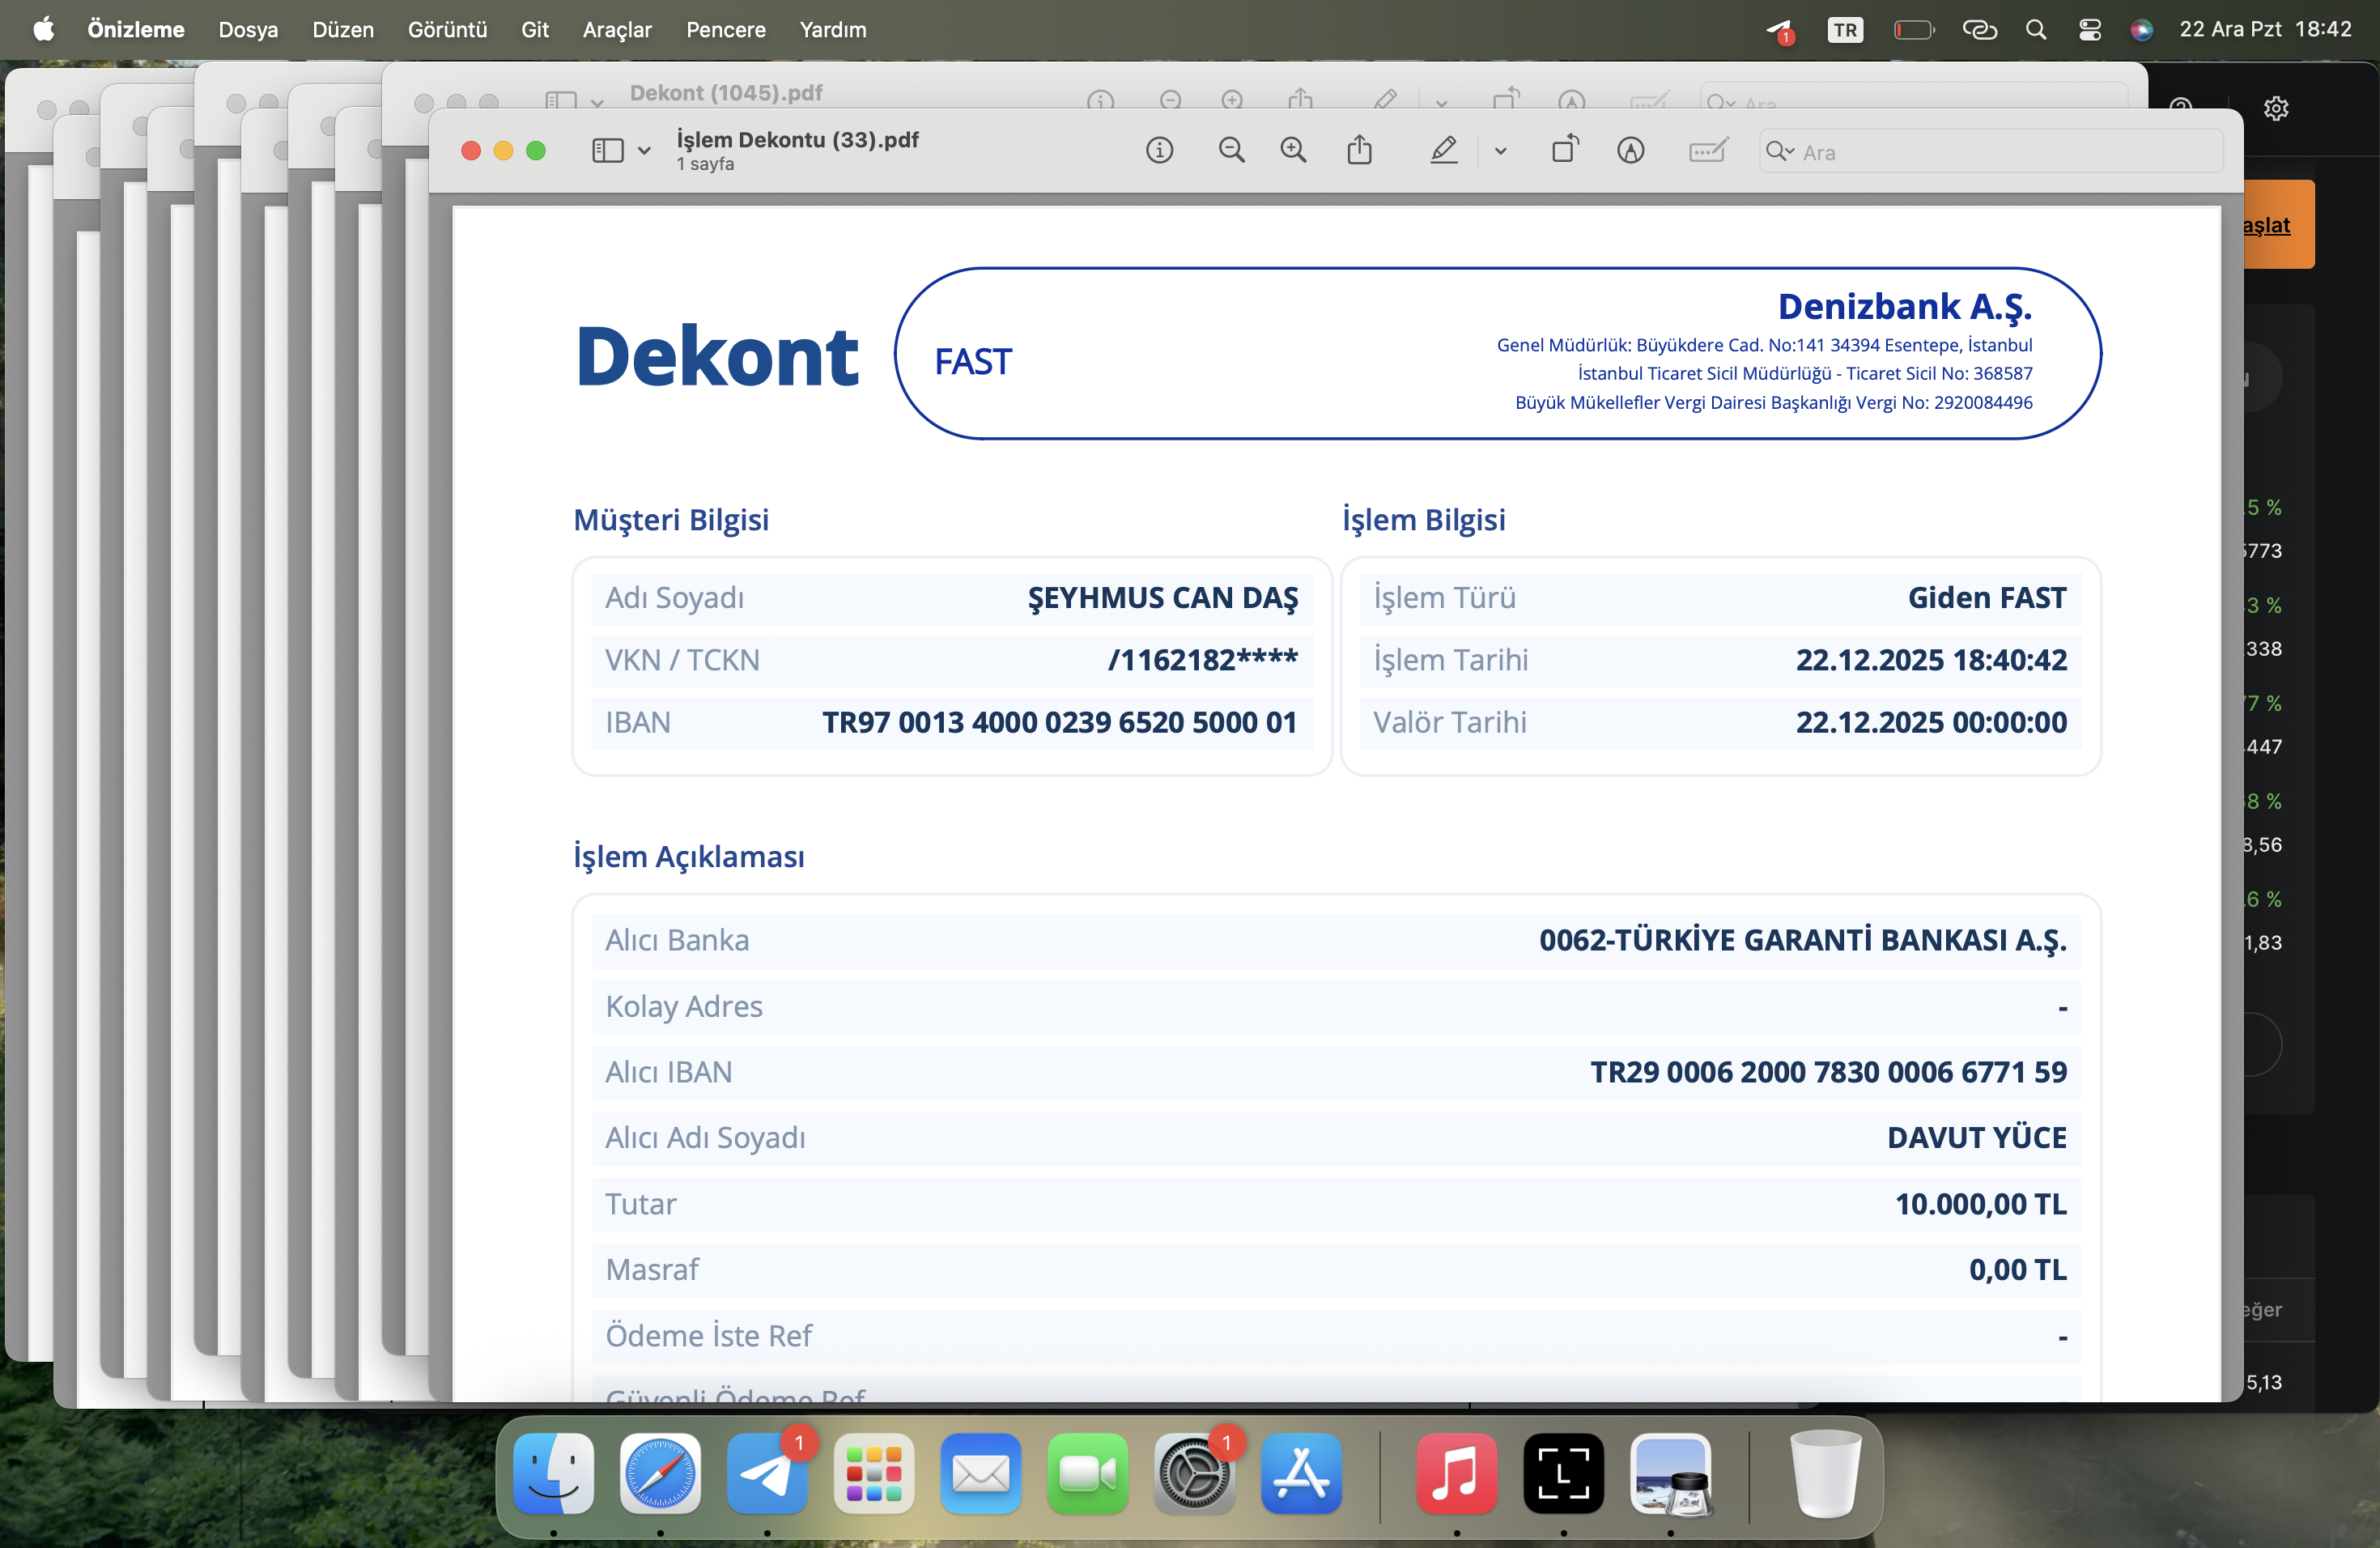Select the Masraf 0,00 TL value
2380x1548 pixels.
click(x=2017, y=1269)
